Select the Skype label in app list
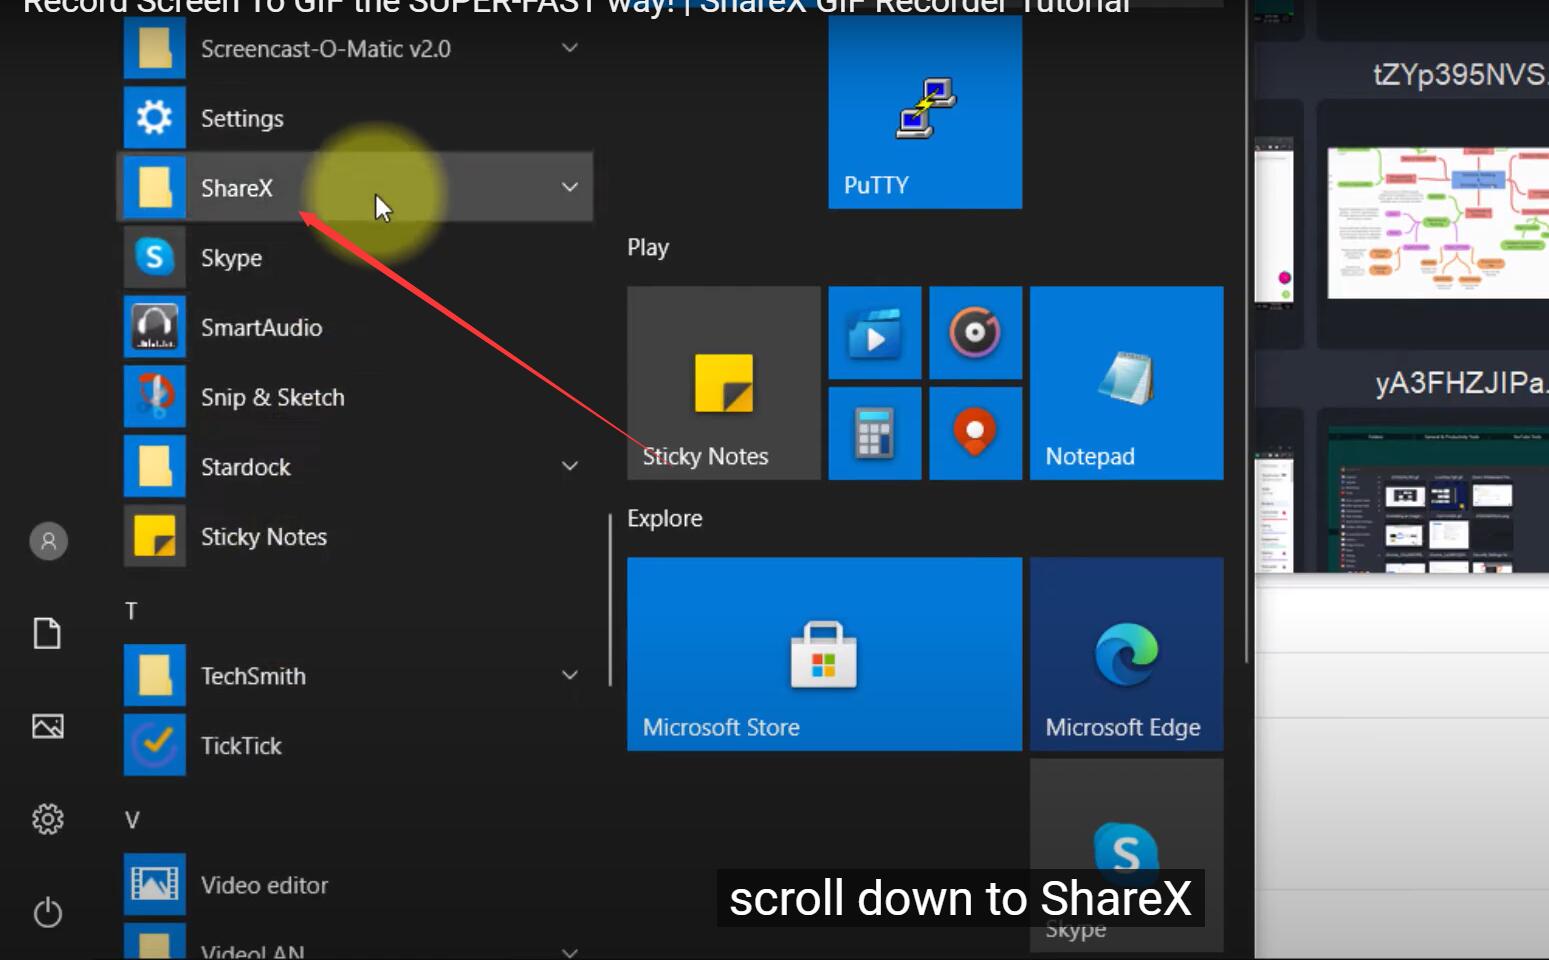The width and height of the screenshot is (1549, 960). (x=231, y=257)
